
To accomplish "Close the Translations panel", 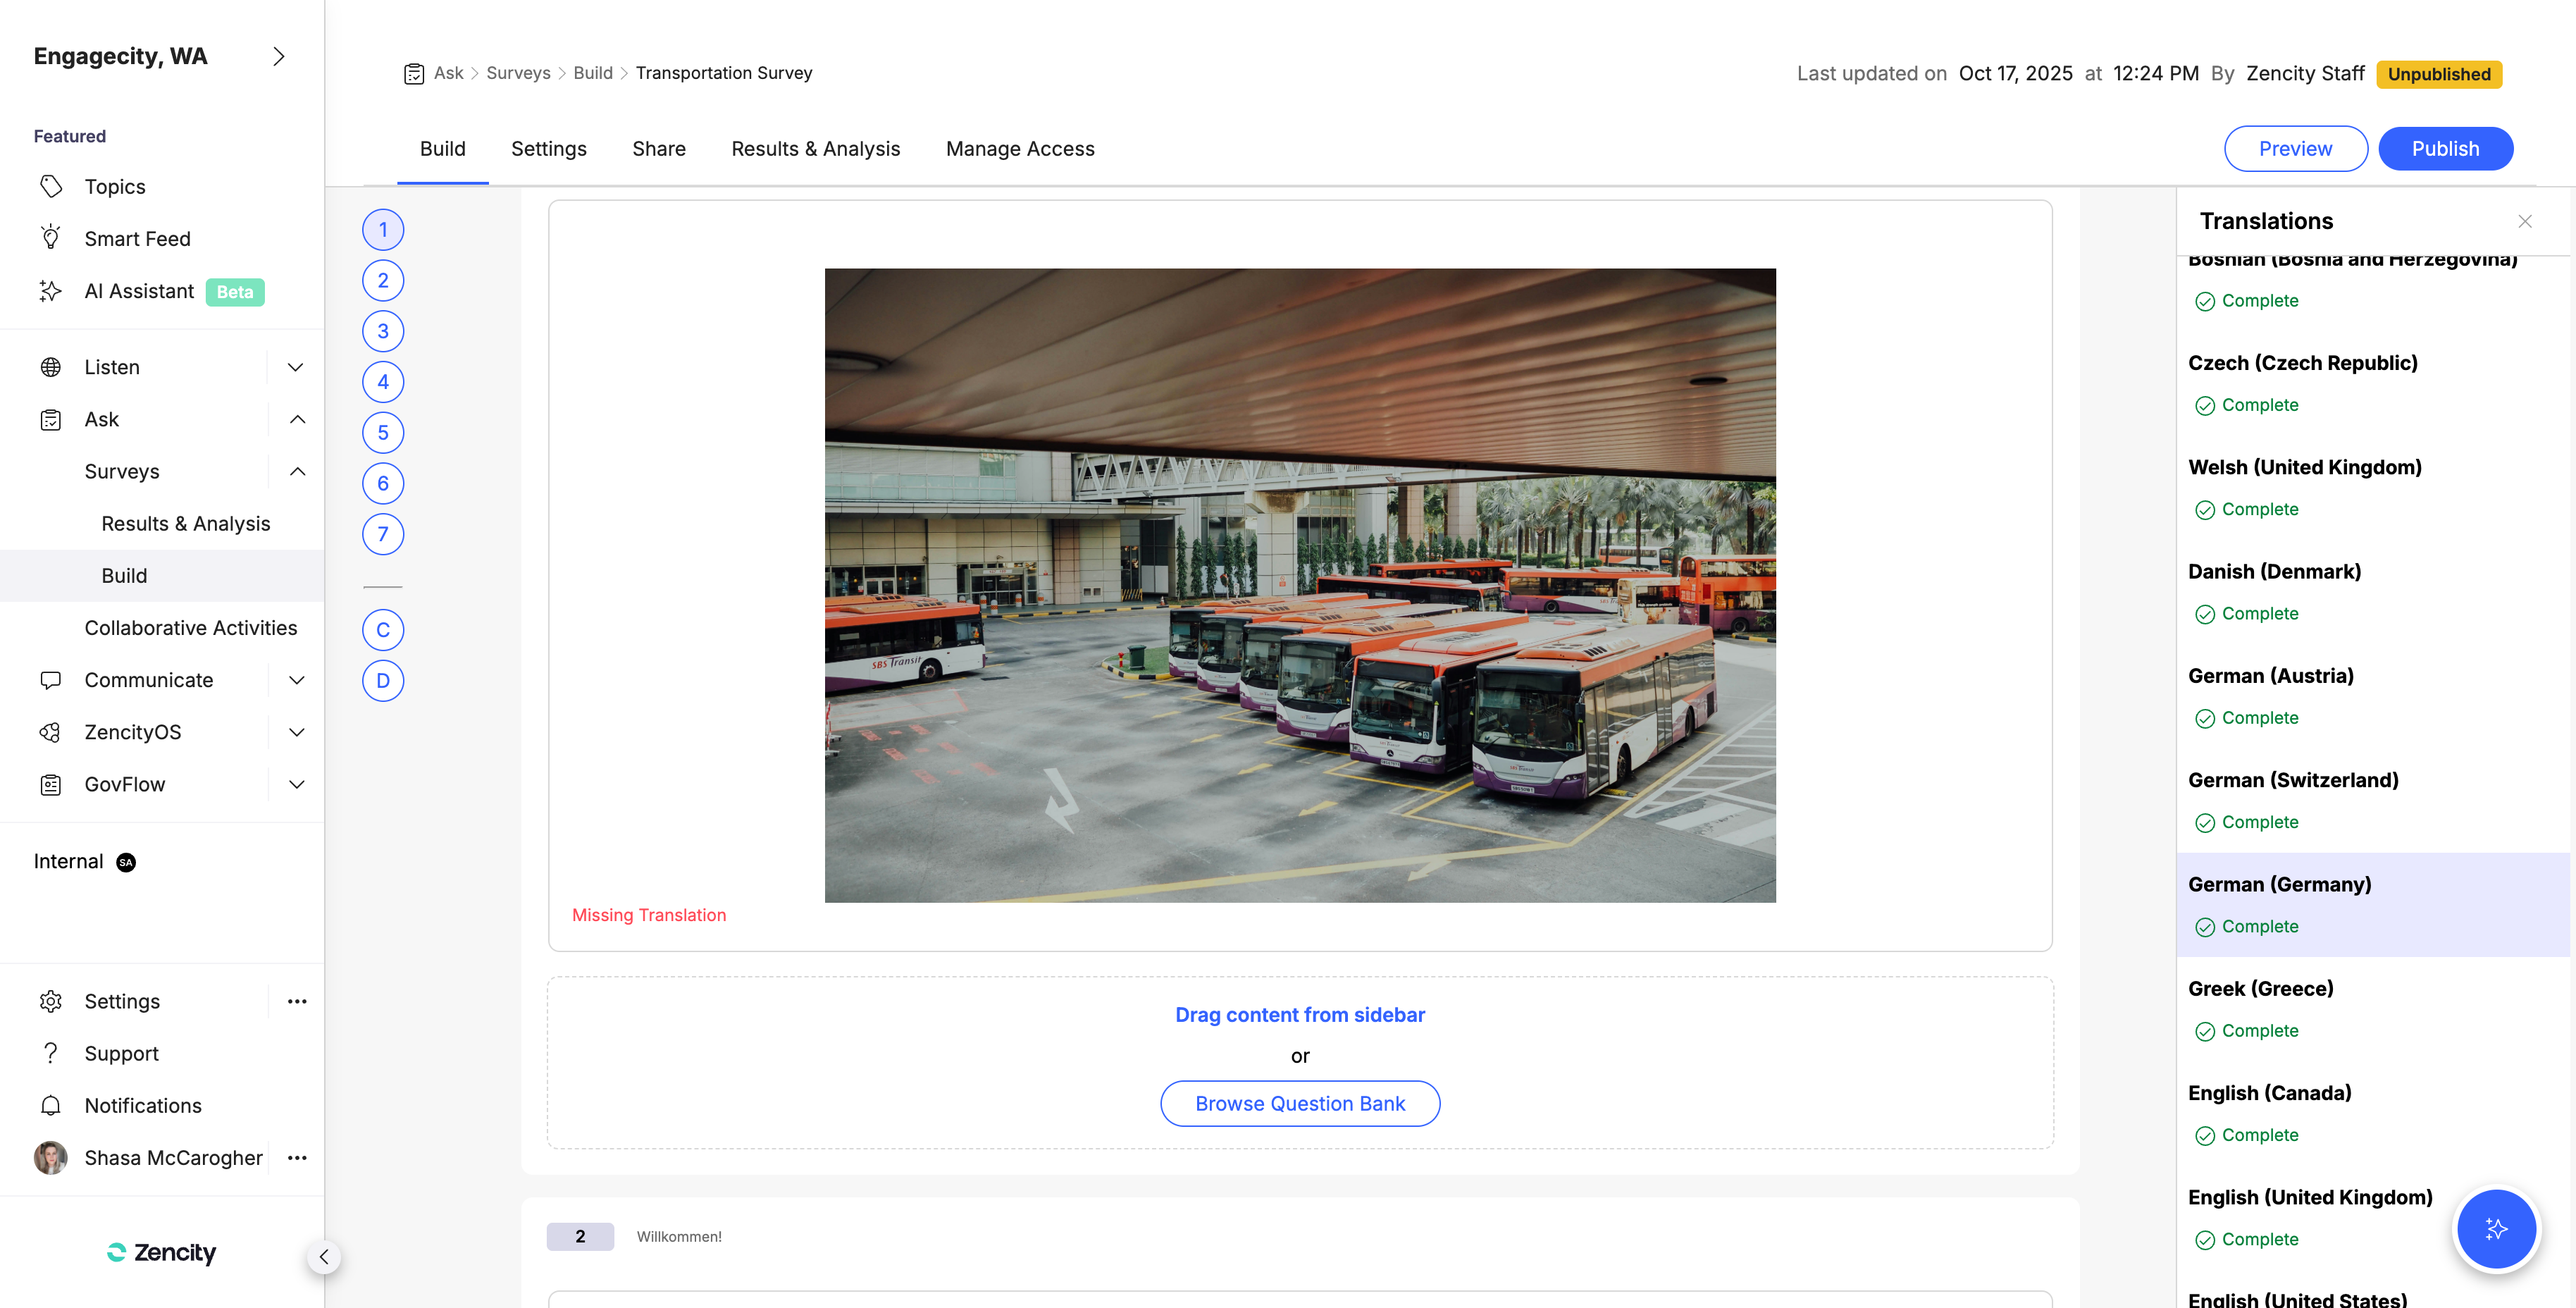I will click(x=2524, y=221).
